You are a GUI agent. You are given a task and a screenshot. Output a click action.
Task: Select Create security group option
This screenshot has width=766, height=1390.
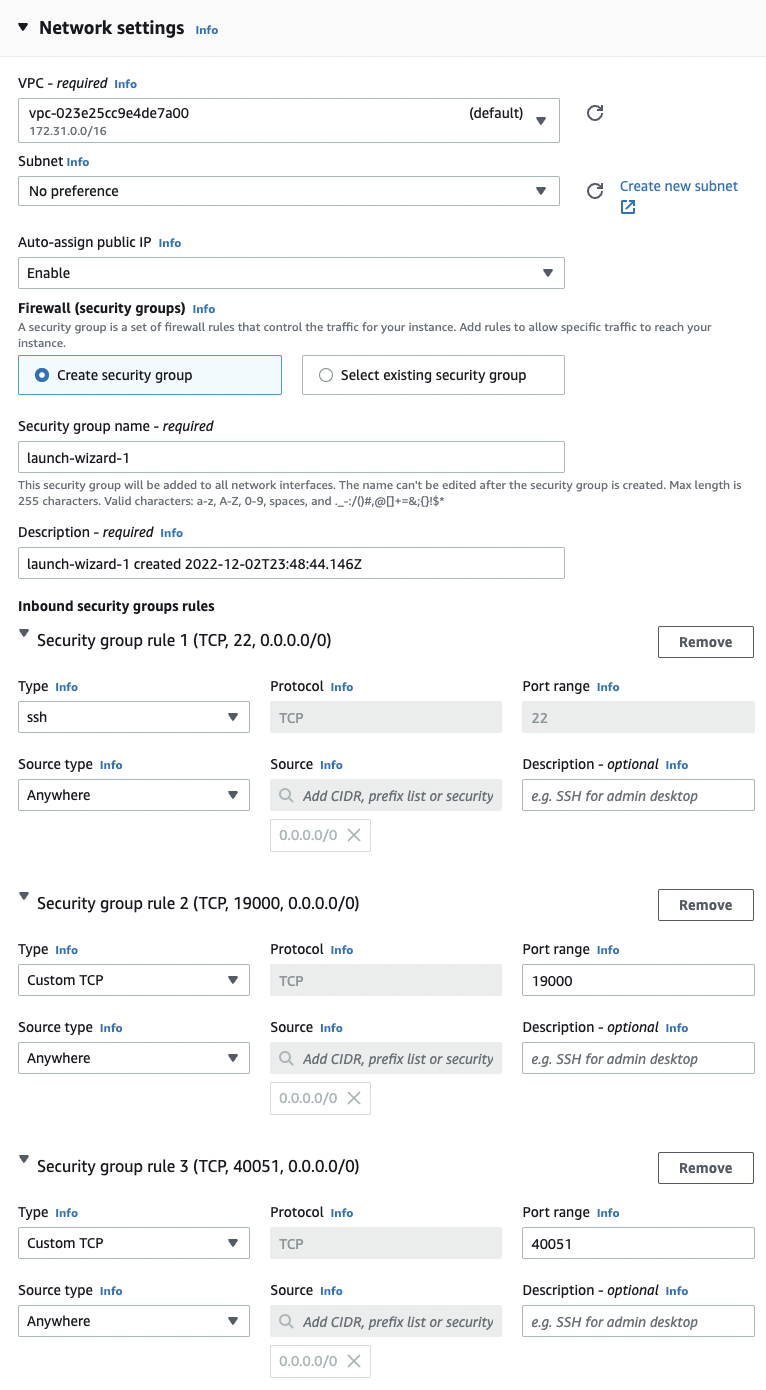click(x=150, y=375)
